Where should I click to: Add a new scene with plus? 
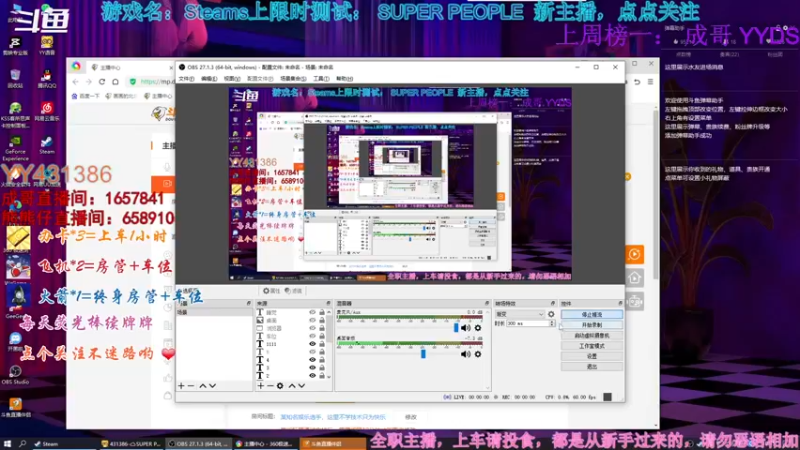[x=181, y=386]
